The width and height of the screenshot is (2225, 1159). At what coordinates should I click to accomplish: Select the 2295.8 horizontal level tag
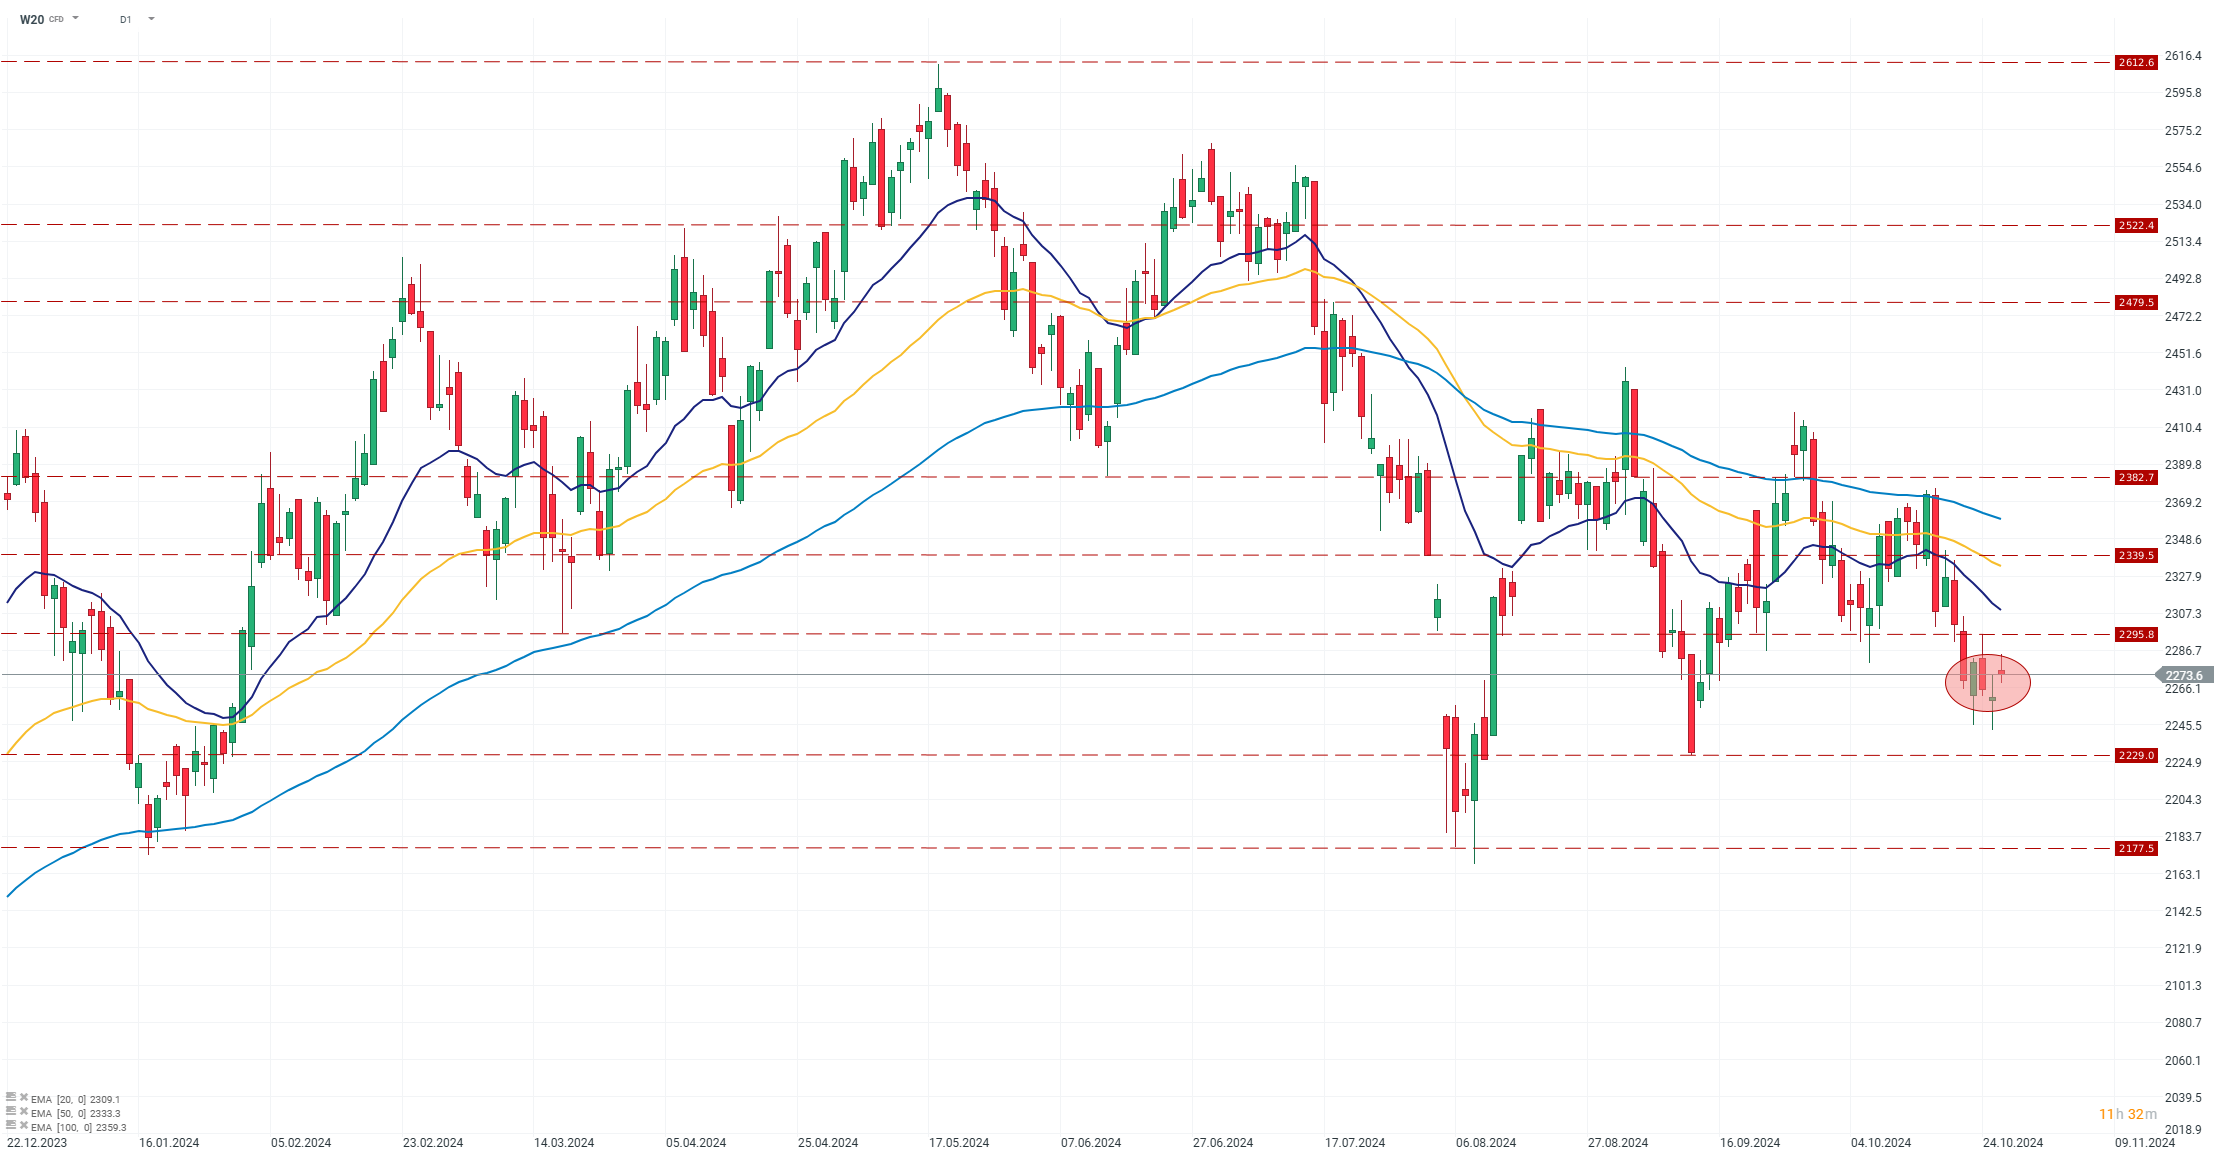[x=2136, y=634]
